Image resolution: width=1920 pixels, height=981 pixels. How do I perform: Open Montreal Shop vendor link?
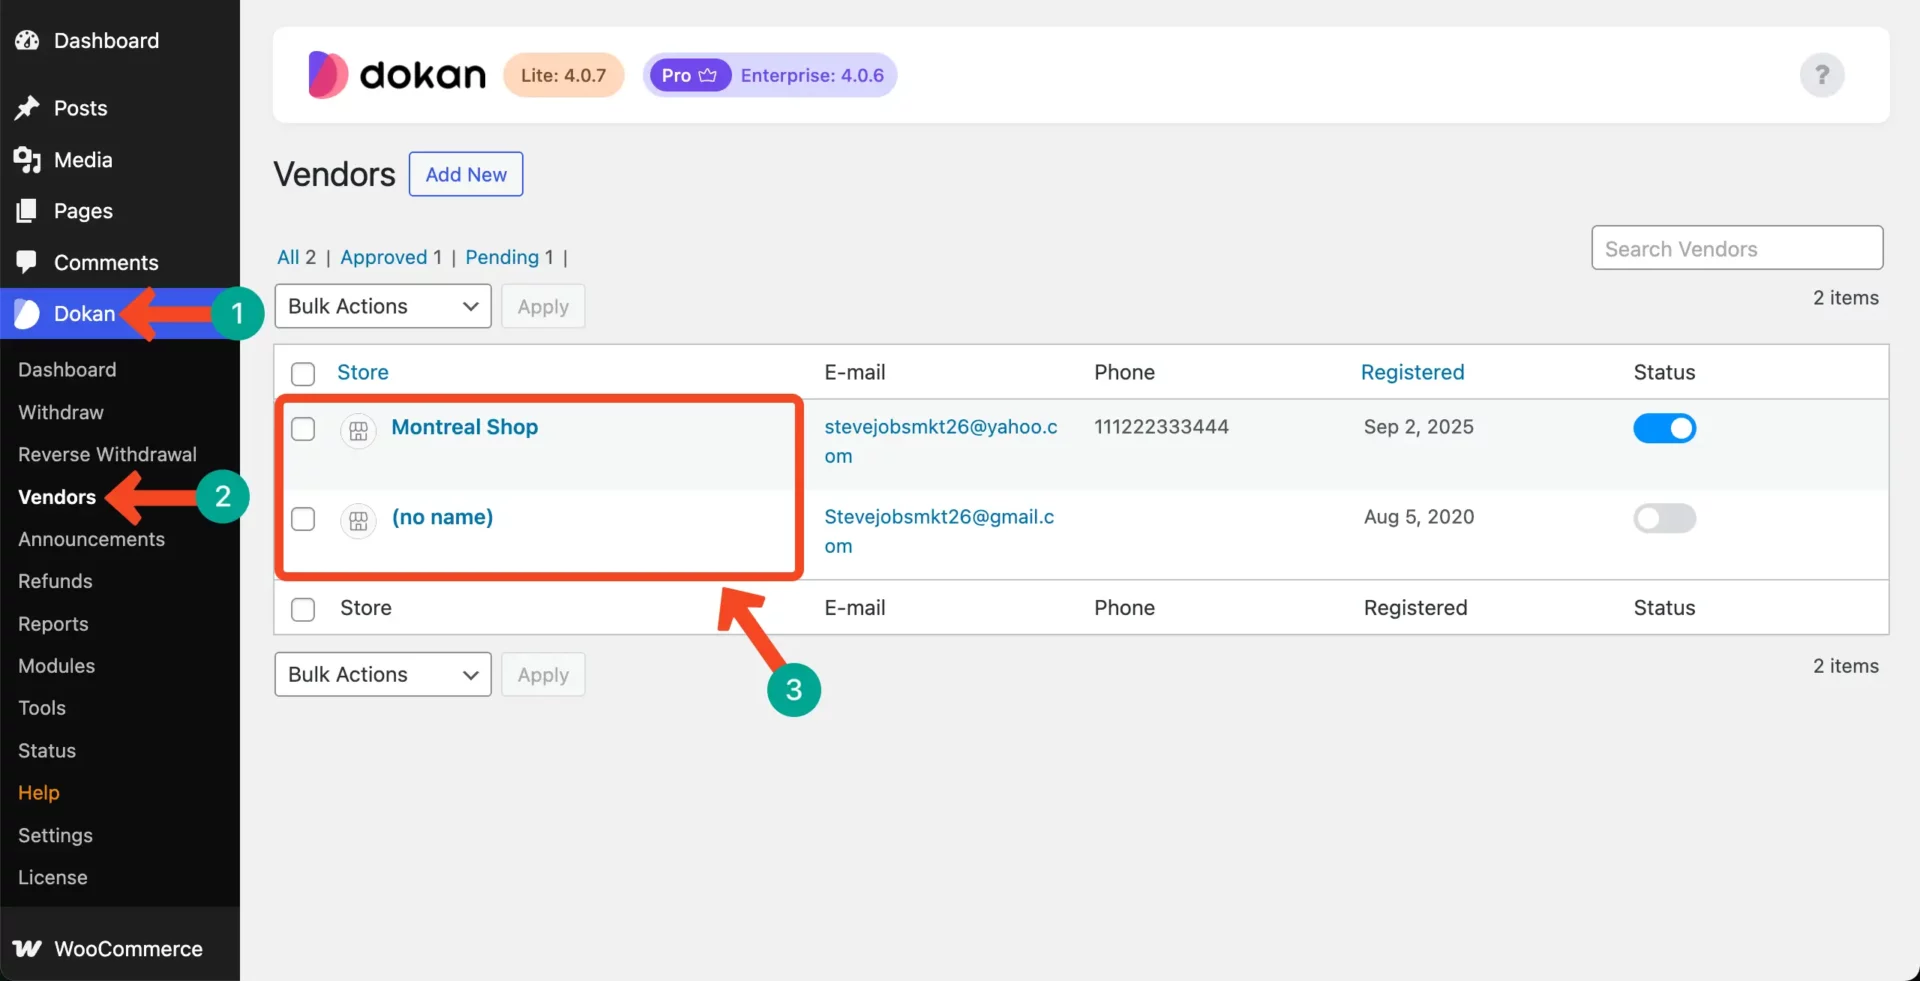(465, 427)
